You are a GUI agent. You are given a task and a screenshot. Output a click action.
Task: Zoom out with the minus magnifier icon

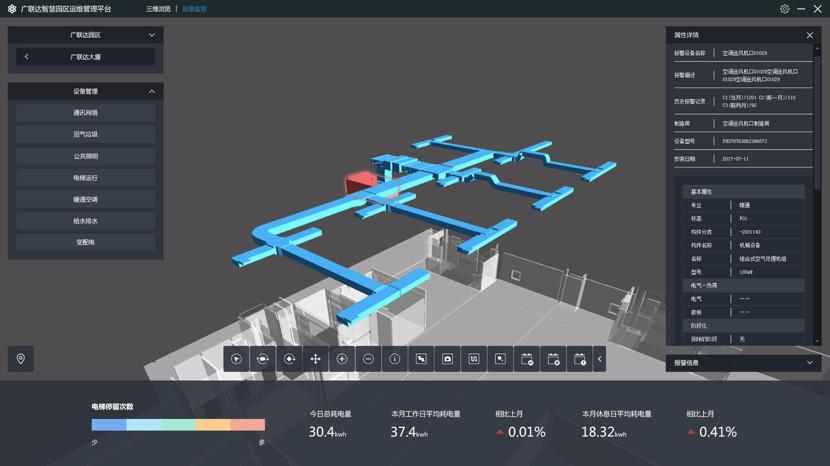(x=368, y=359)
